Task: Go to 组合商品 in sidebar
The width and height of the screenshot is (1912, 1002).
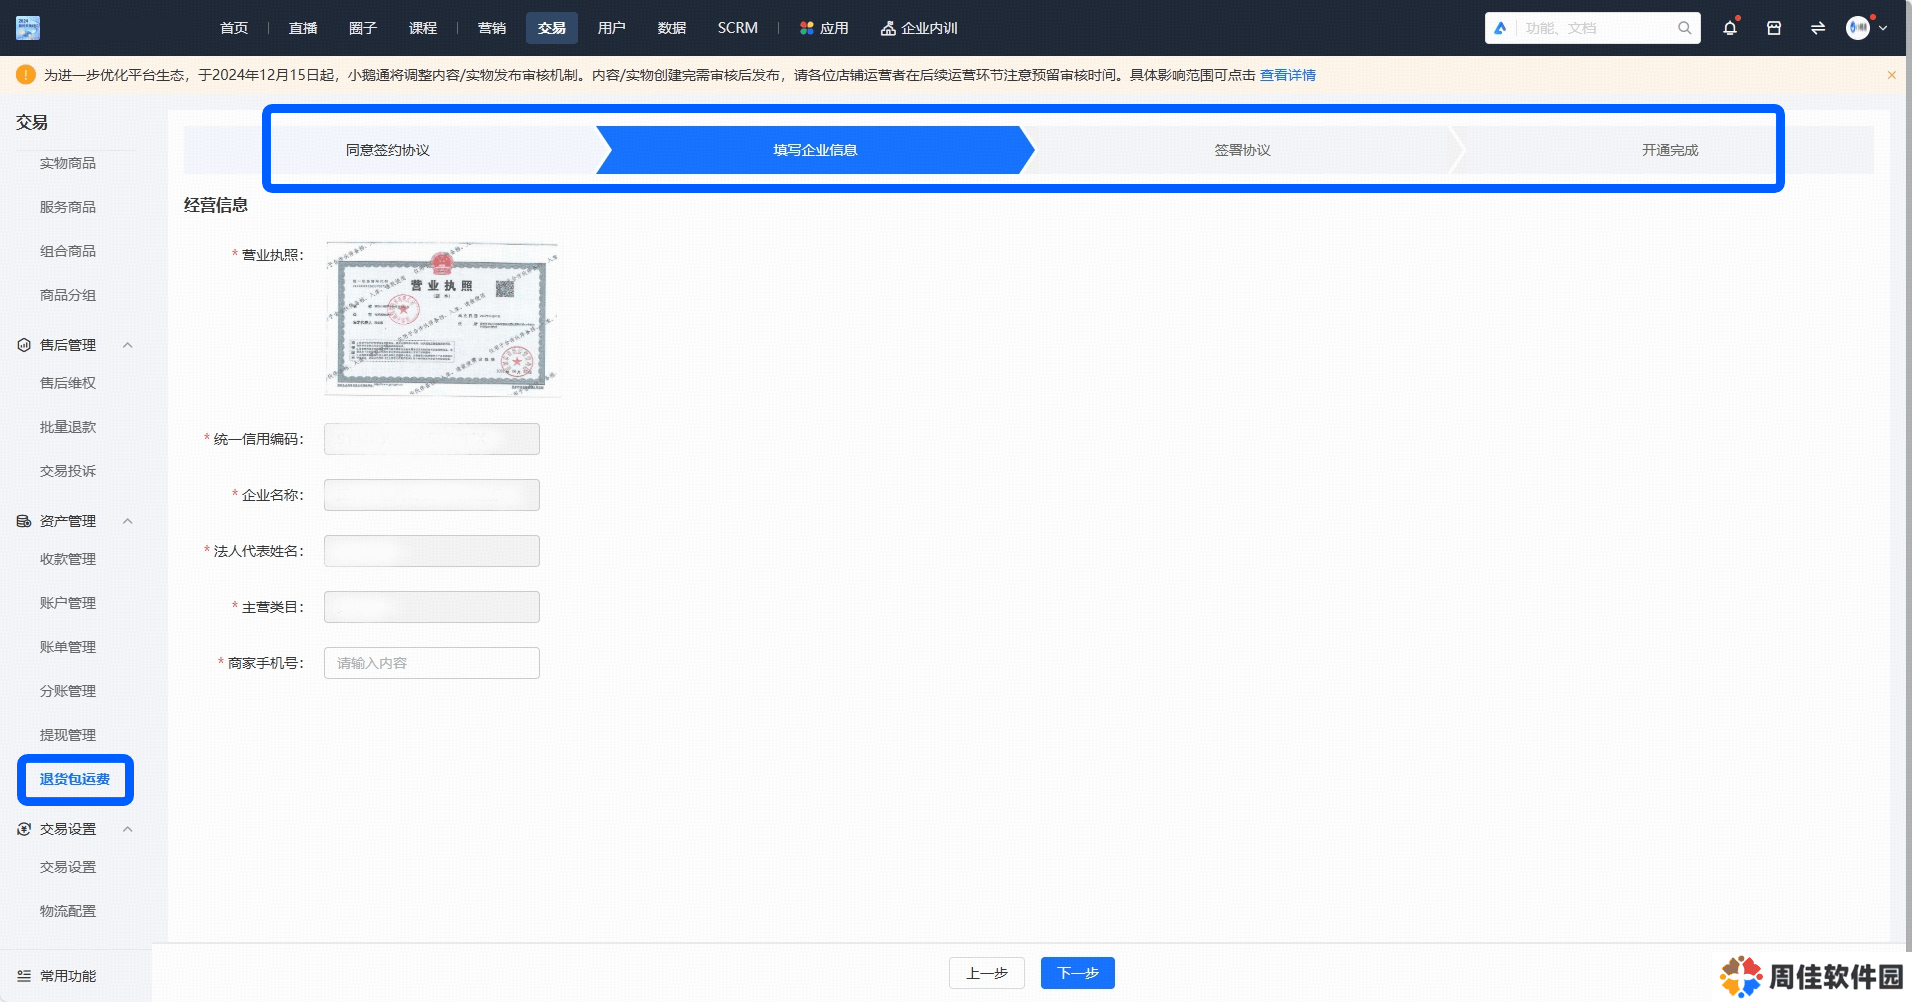Action: (68, 251)
